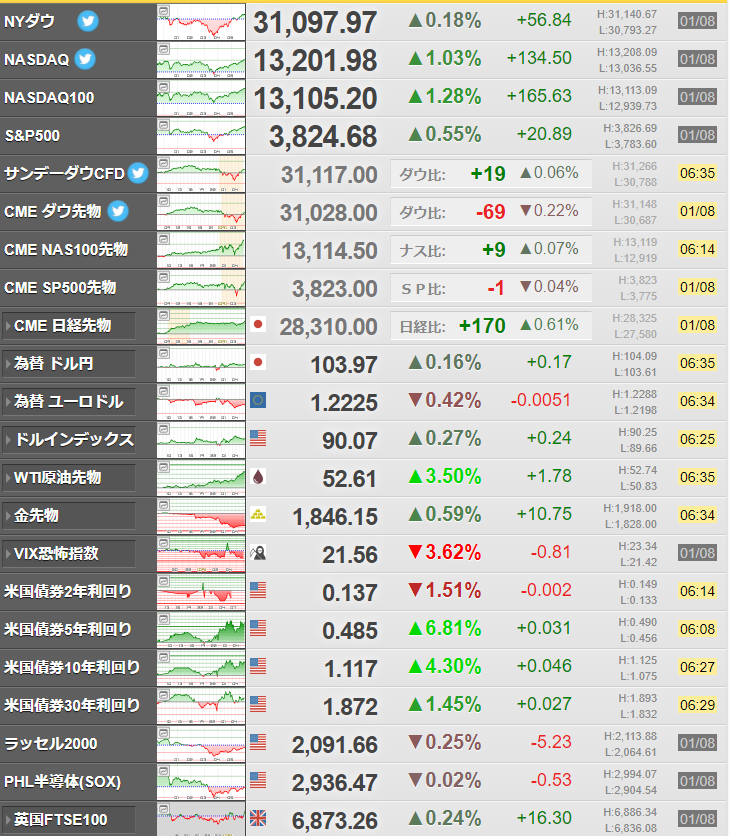The height and width of the screenshot is (836, 731).
Task: Expand the WTI原油先物 button
Action: pos(69,478)
